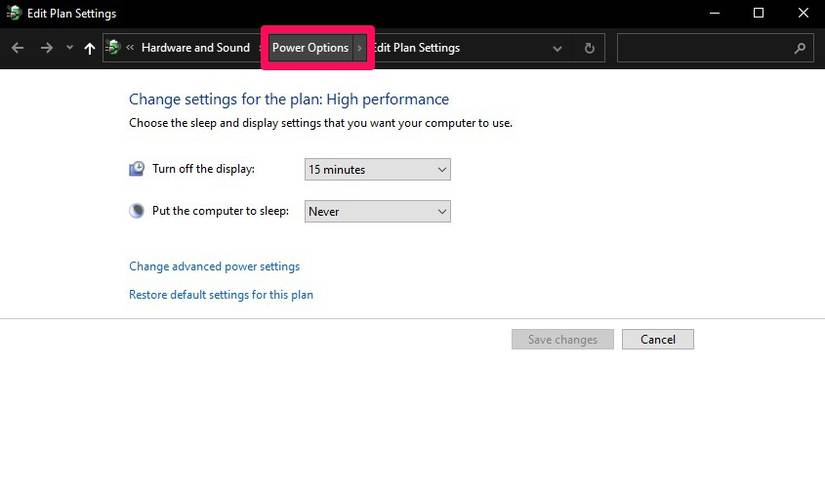Open the Put the computer to sleep dropdown
Image resolution: width=825 pixels, height=489 pixels.
[x=377, y=212]
